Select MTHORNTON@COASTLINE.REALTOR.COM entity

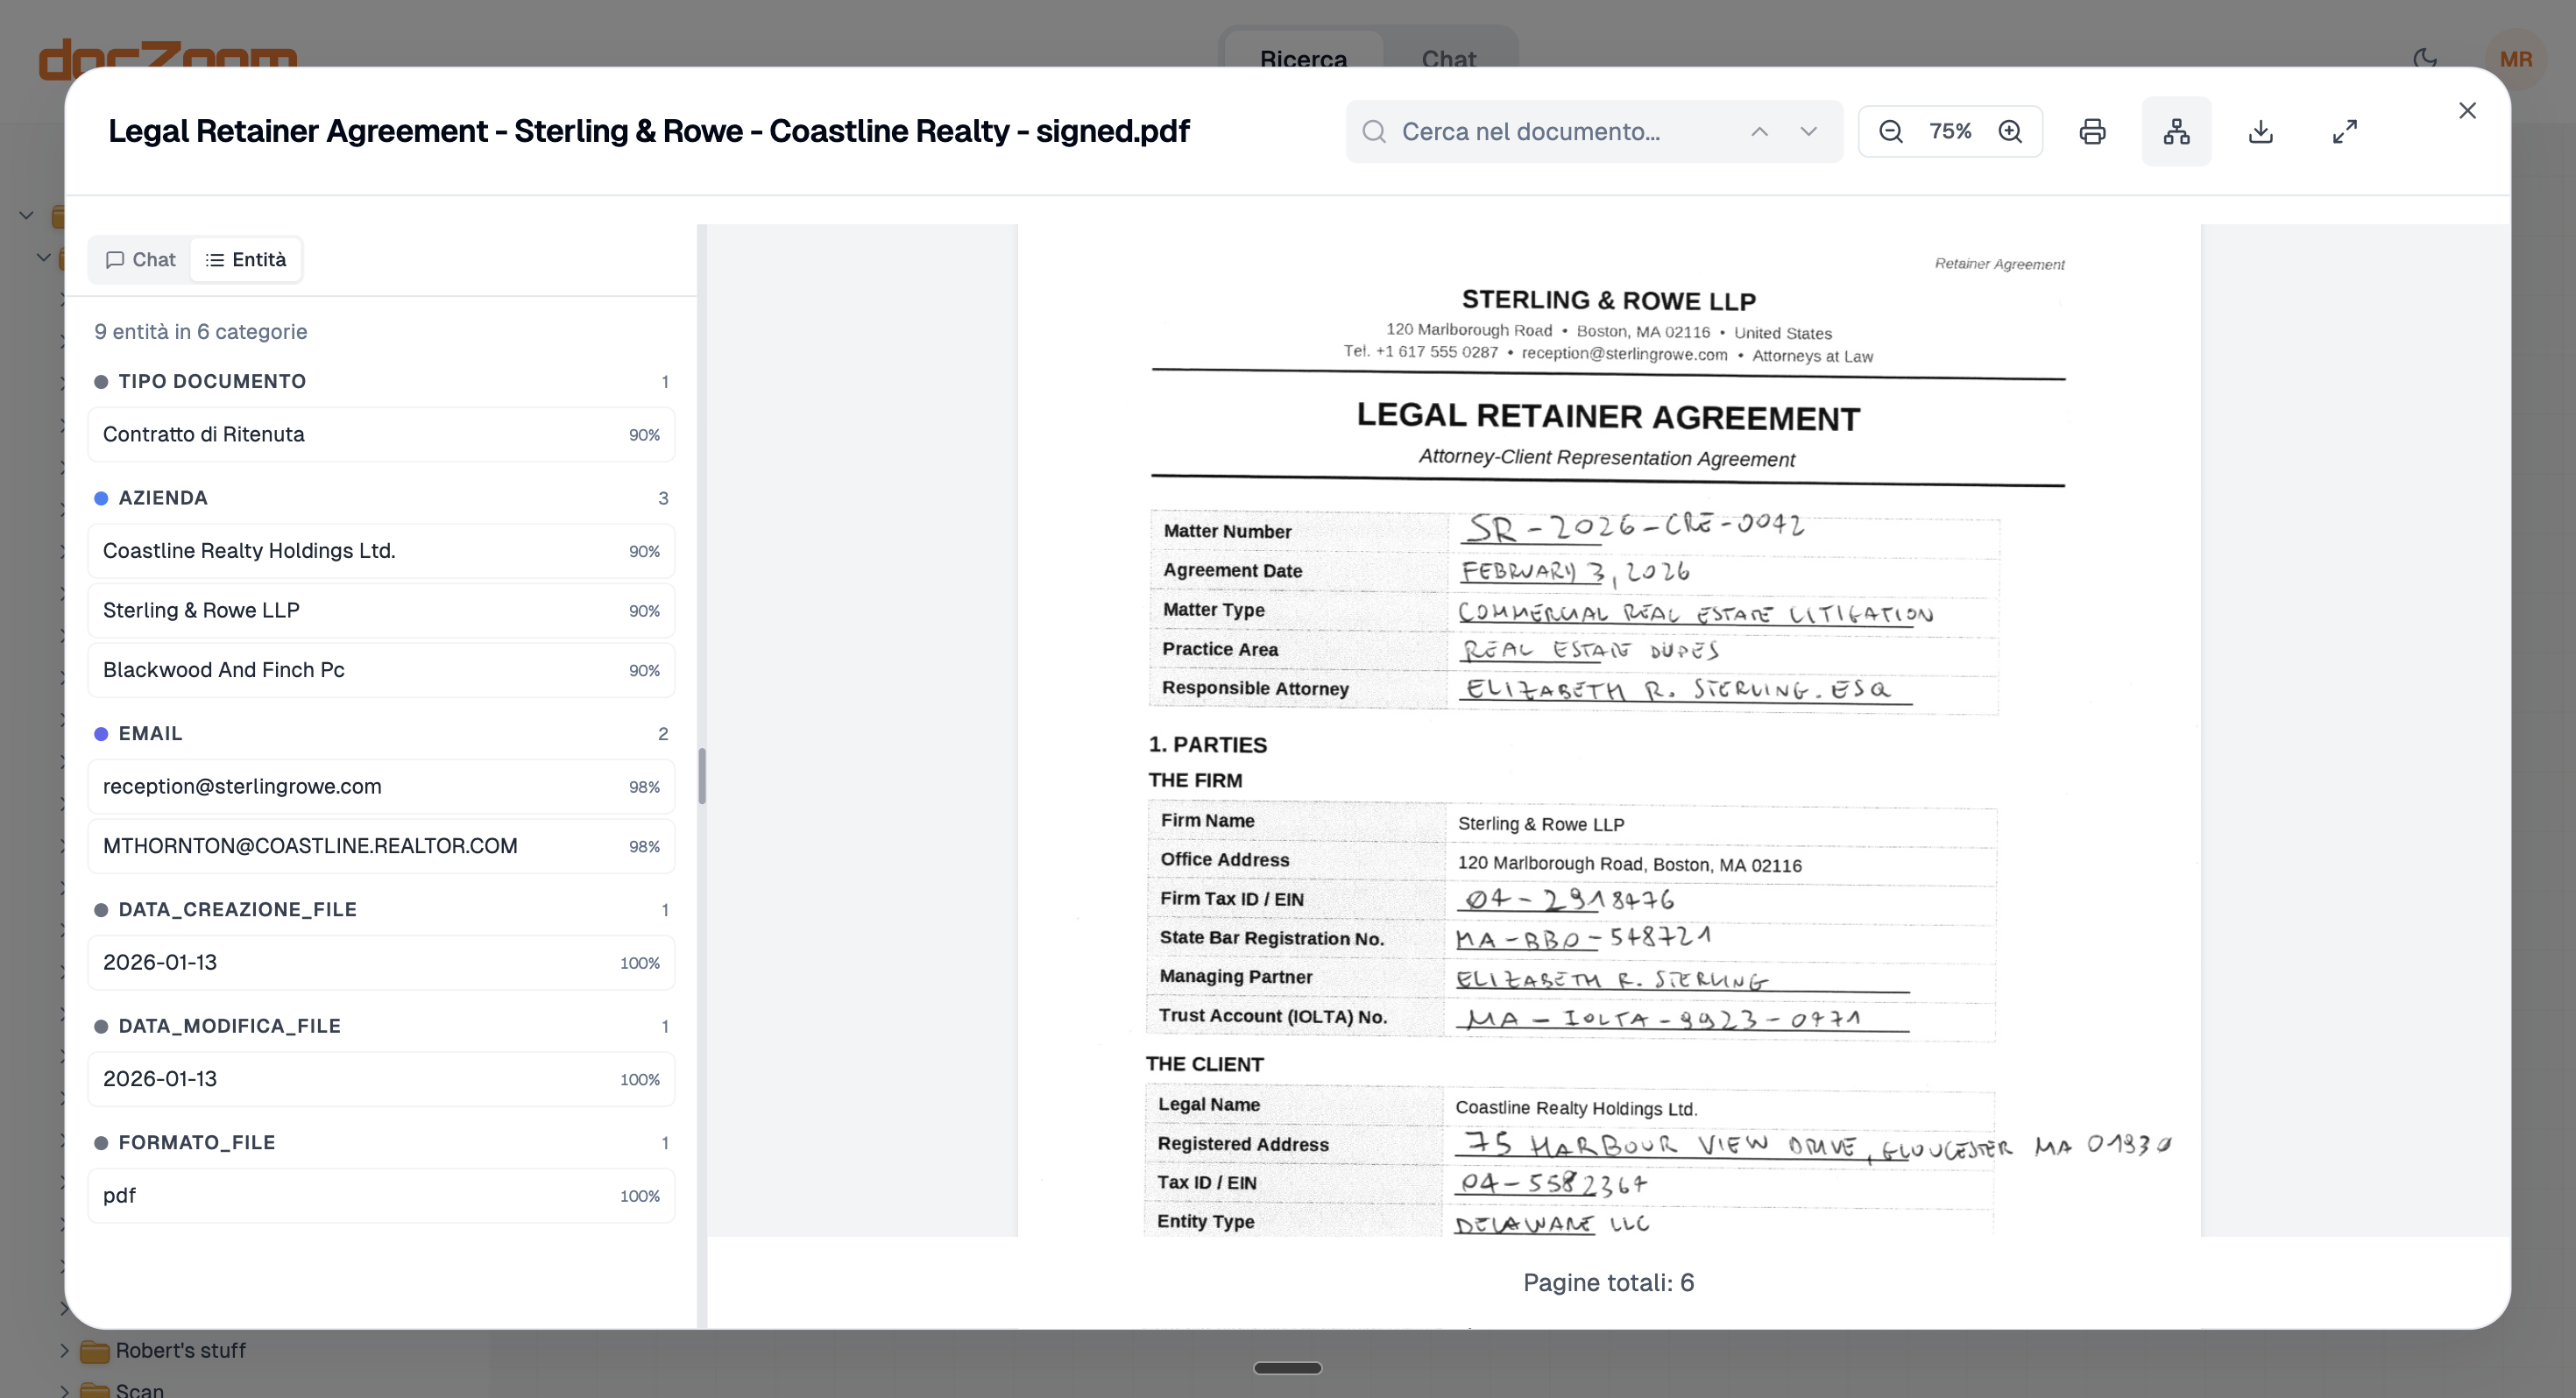point(381,846)
